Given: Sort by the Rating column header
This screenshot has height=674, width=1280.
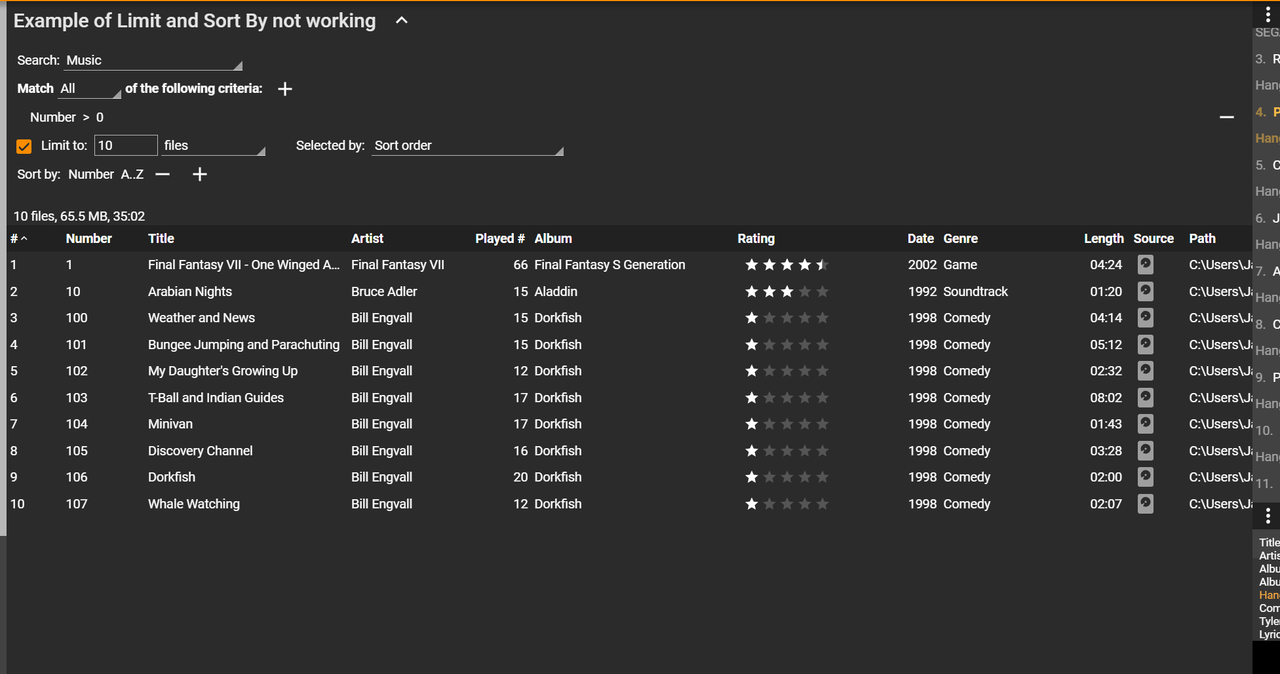Looking at the screenshot, I should click(756, 238).
